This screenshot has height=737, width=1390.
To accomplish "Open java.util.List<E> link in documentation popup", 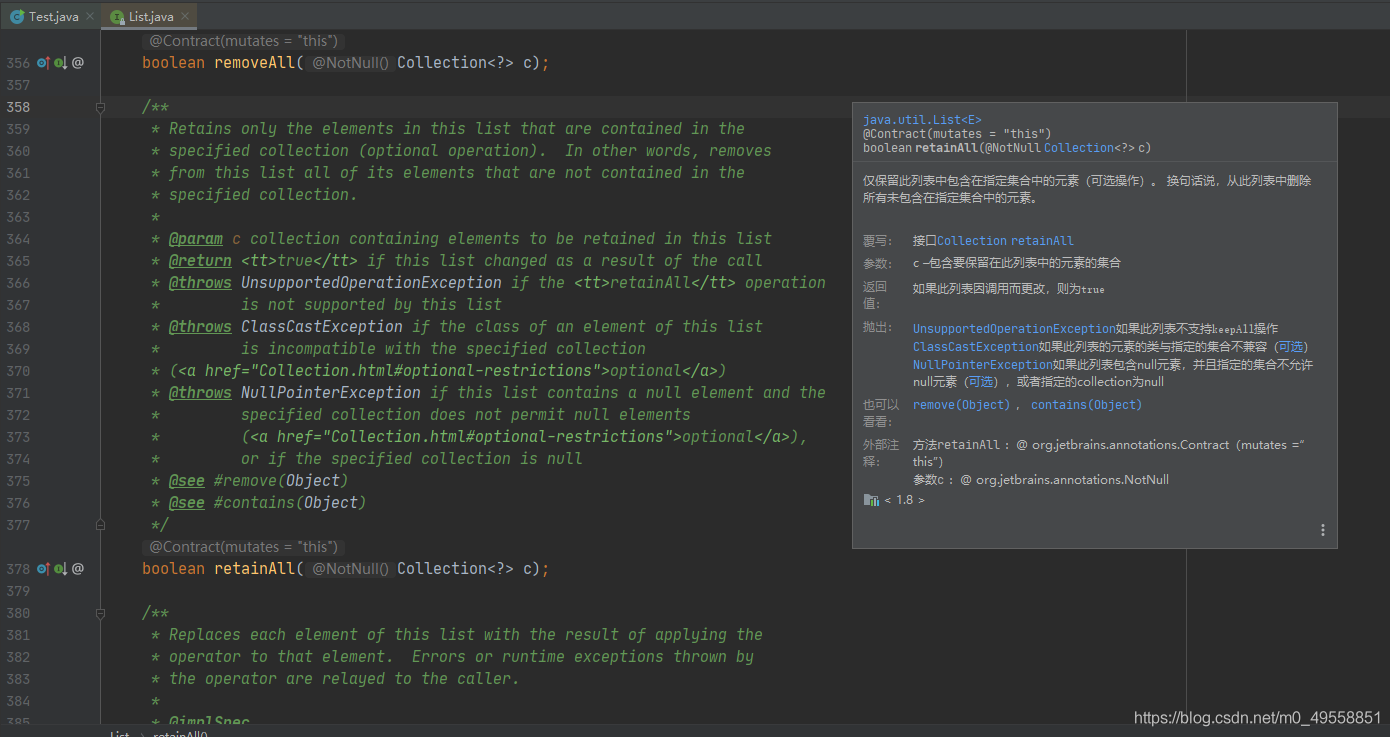I will pyautogui.click(x=922, y=120).
